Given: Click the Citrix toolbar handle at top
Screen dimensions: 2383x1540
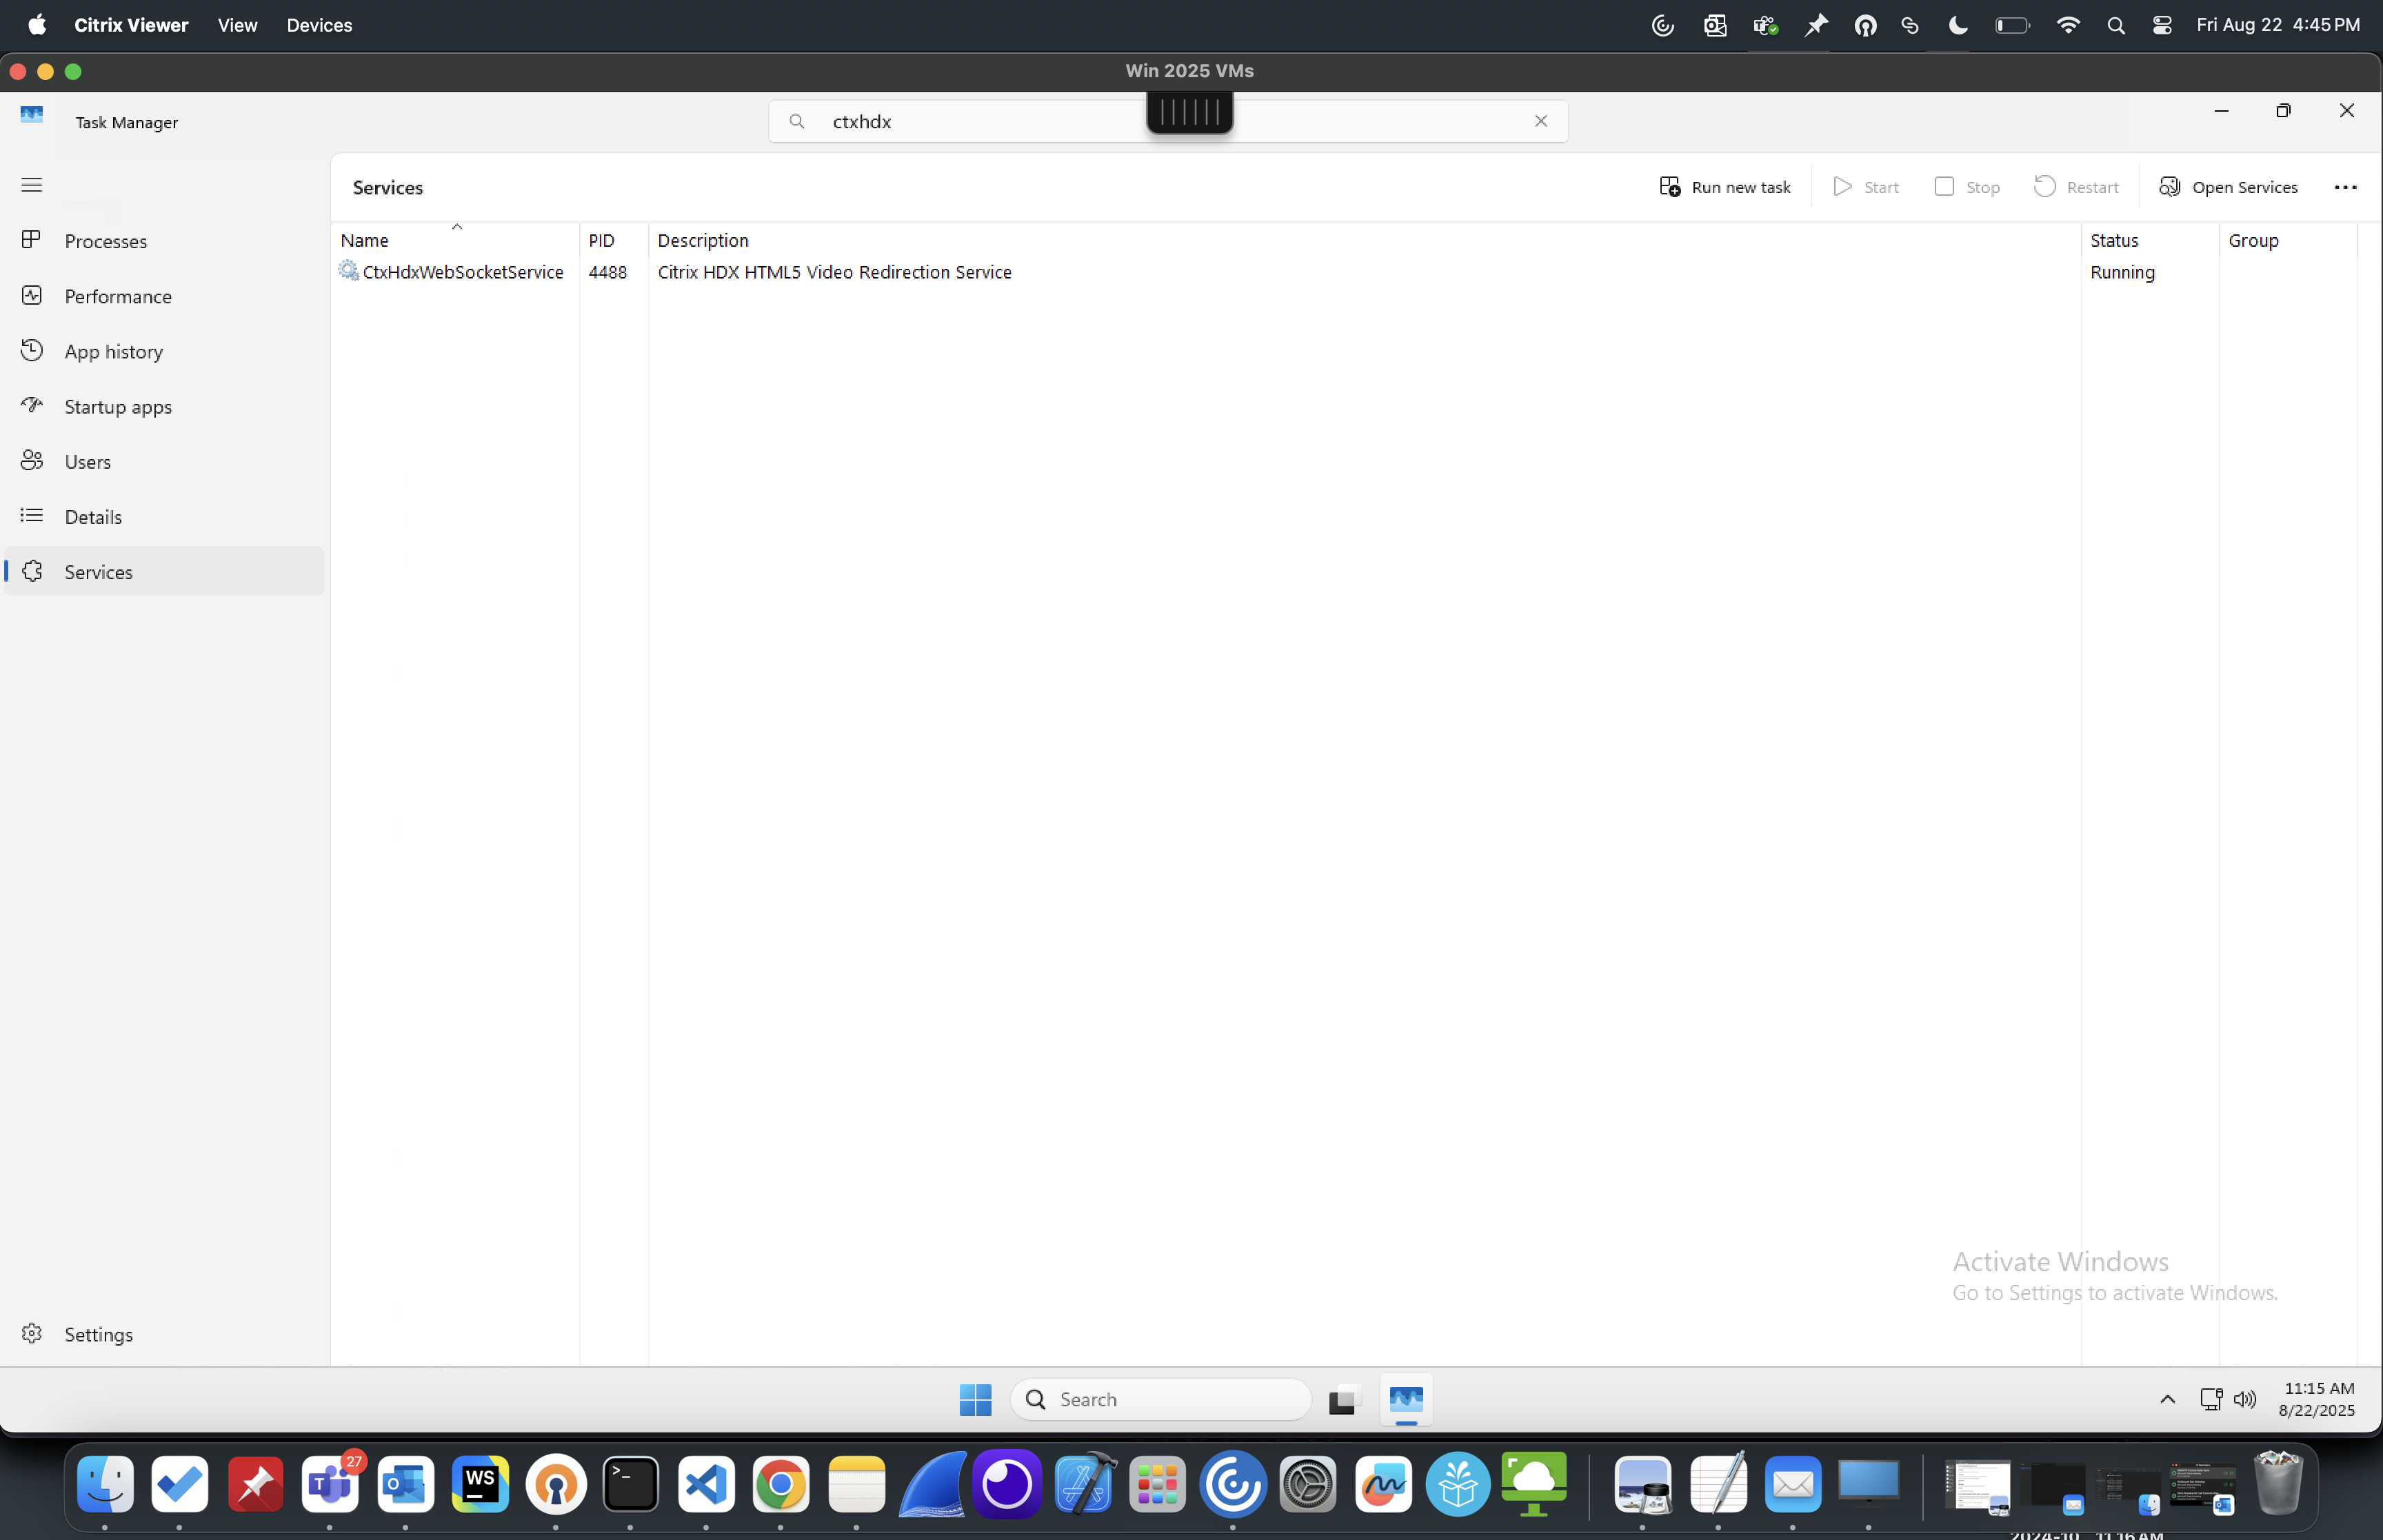Looking at the screenshot, I should tap(1189, 112).
